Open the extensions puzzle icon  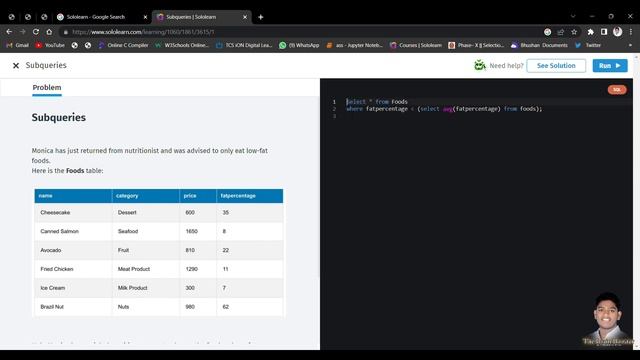(590, 32)
